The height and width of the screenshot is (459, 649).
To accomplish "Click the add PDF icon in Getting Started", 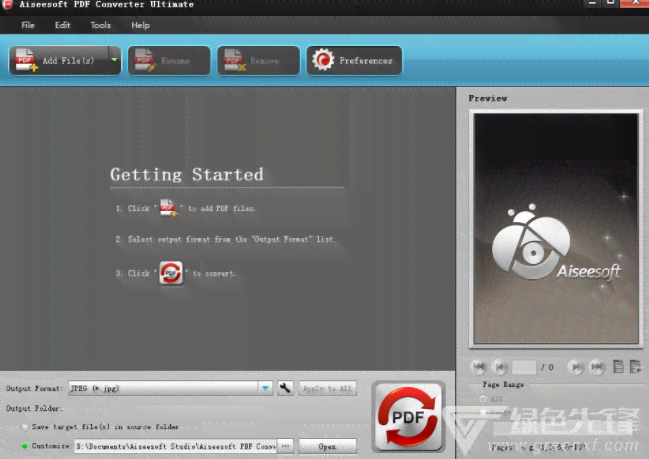I will click(x=168, y=208).
